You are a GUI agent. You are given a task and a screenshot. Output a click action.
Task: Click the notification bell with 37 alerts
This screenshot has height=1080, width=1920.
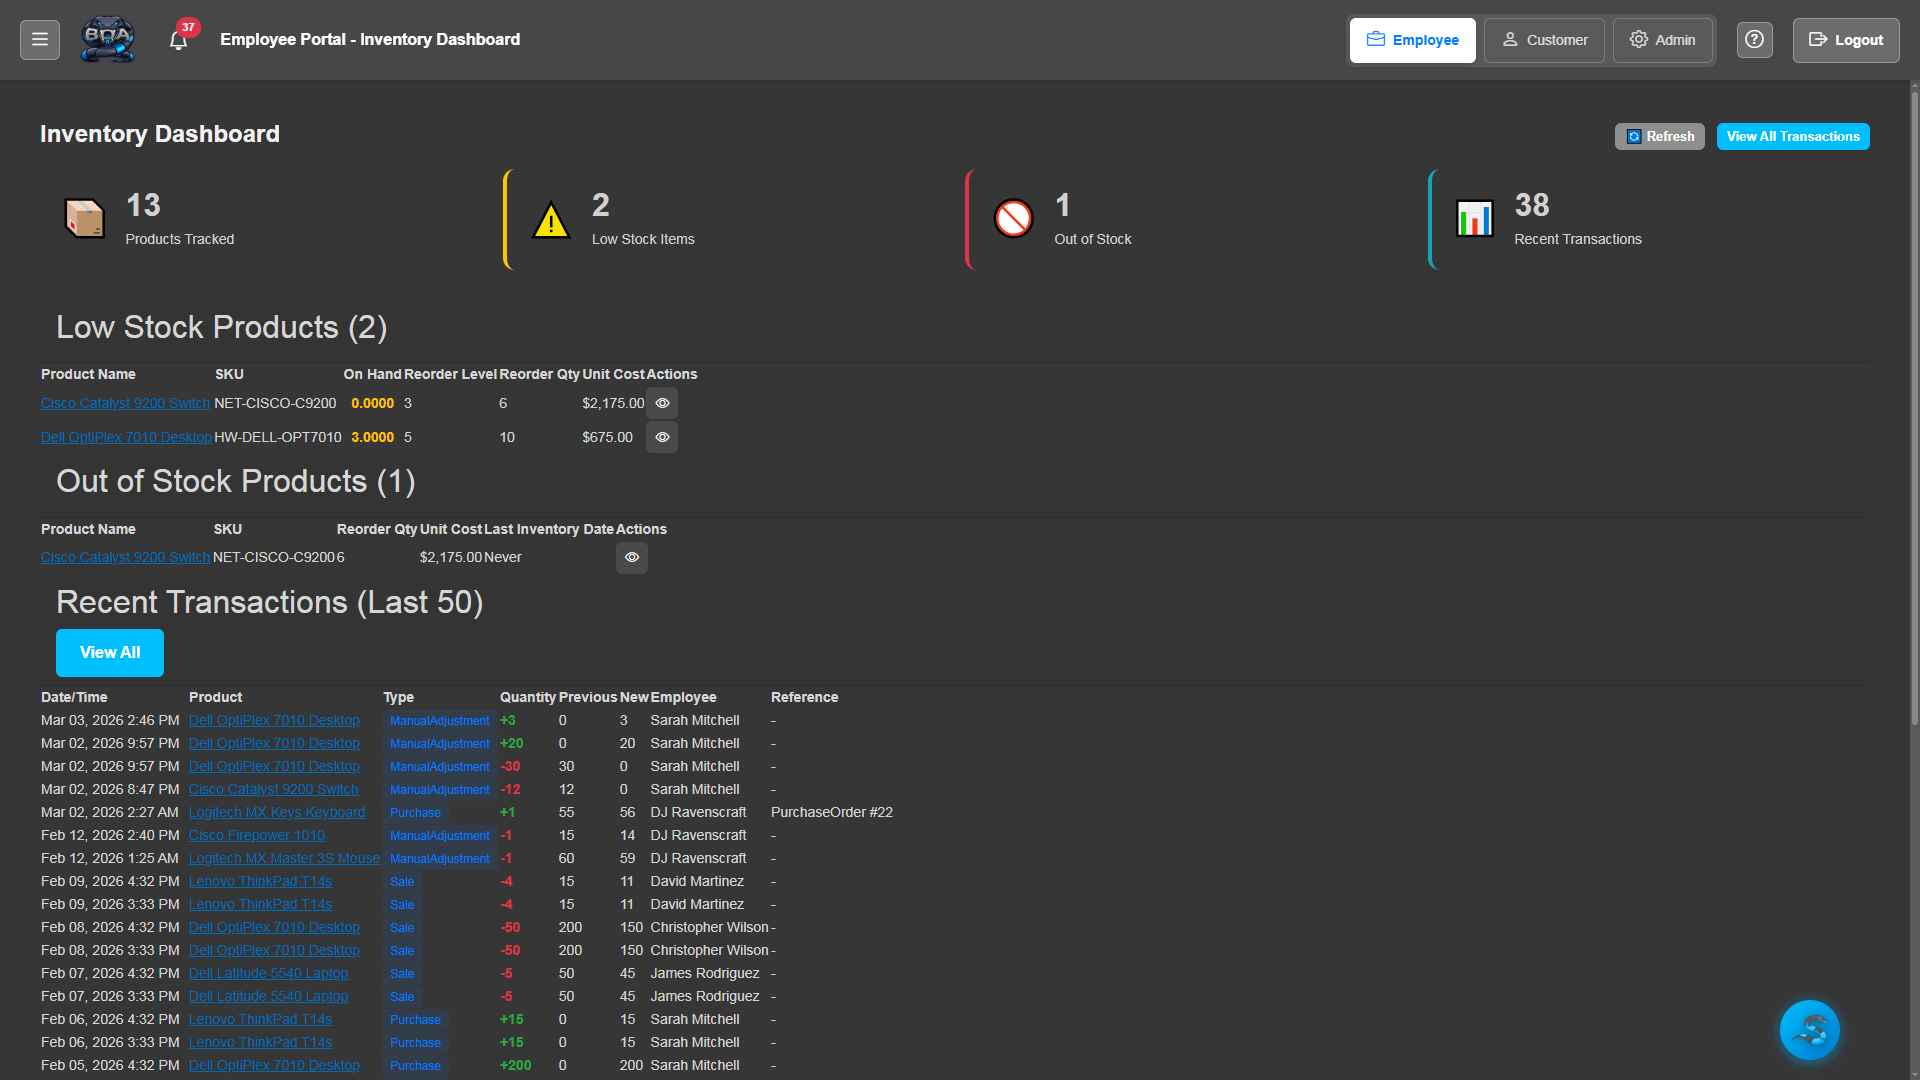click(178, 40)
